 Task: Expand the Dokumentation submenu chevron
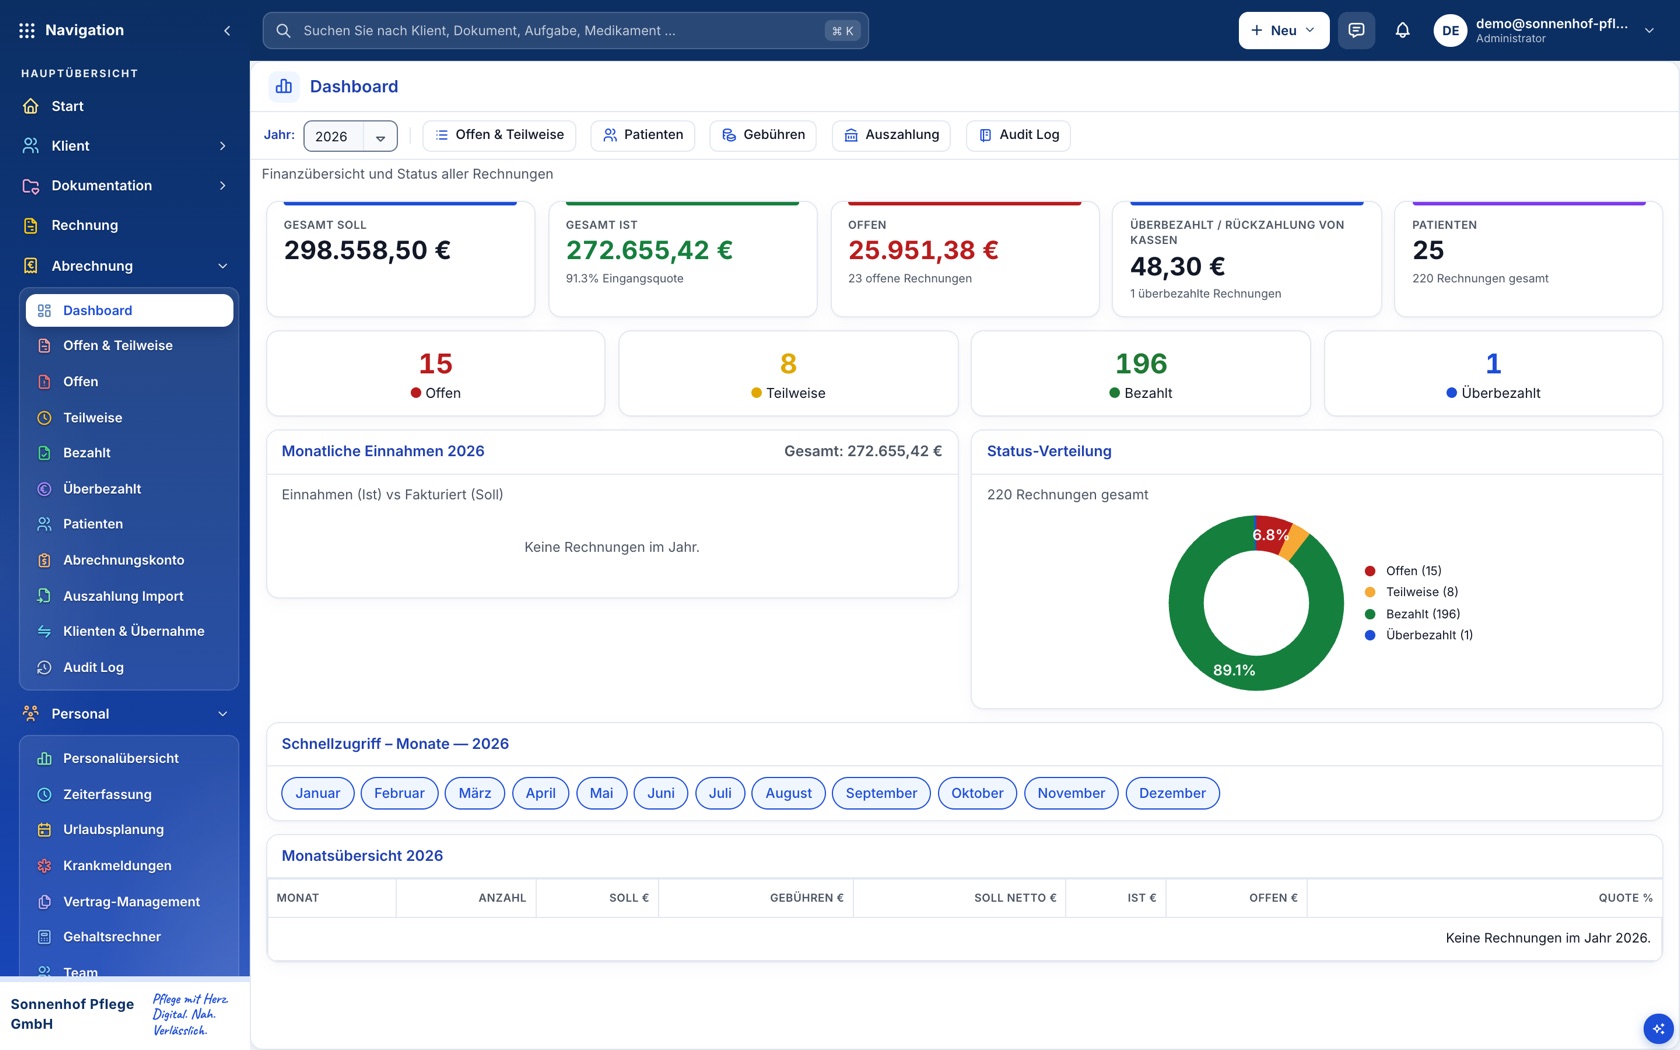(x=222, y=186)
